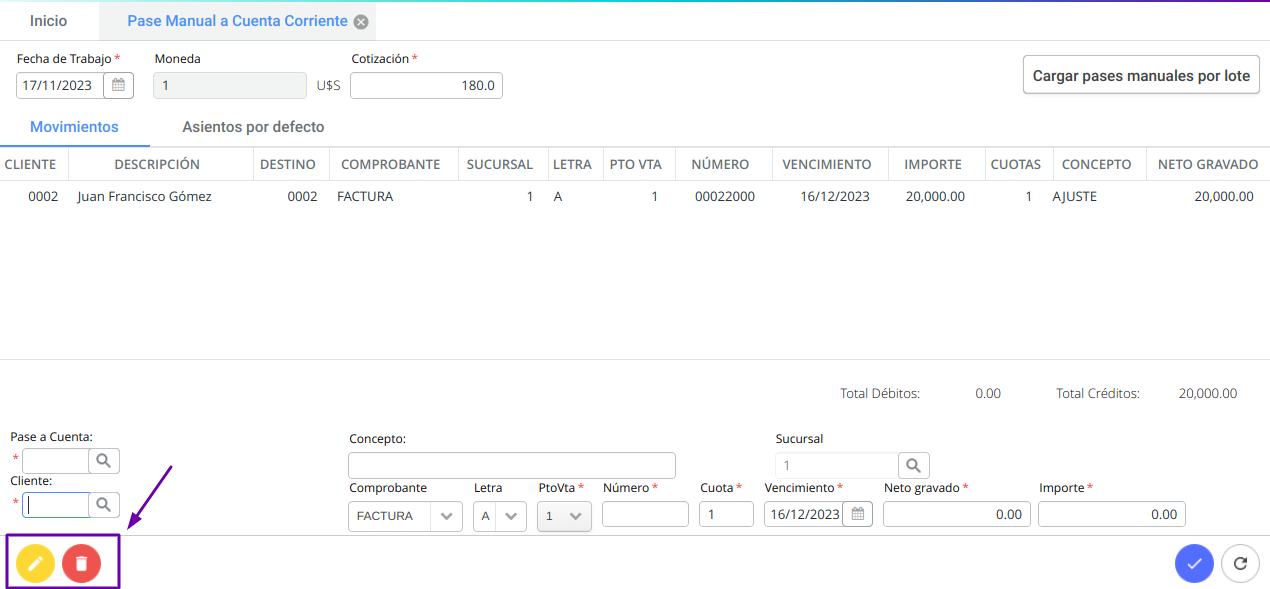This screenshot has width=1270, height=589.
Task: Click the number 00022000 cell
Action: coord(725,197)
